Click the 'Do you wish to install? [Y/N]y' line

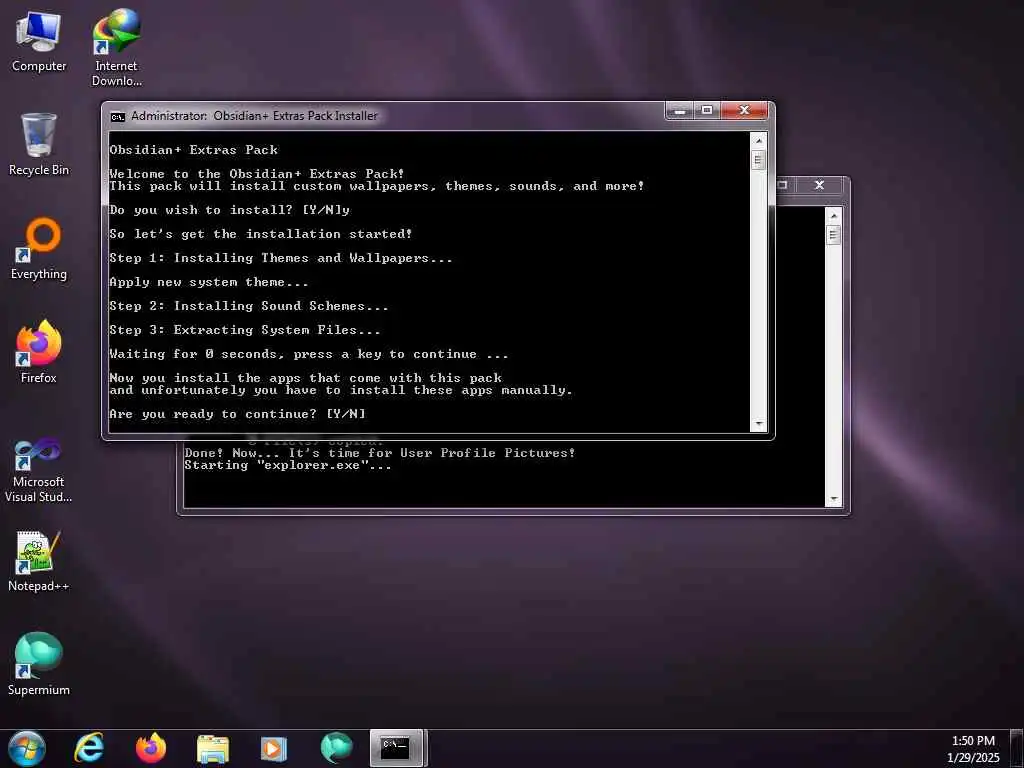[x=229, y=210]
